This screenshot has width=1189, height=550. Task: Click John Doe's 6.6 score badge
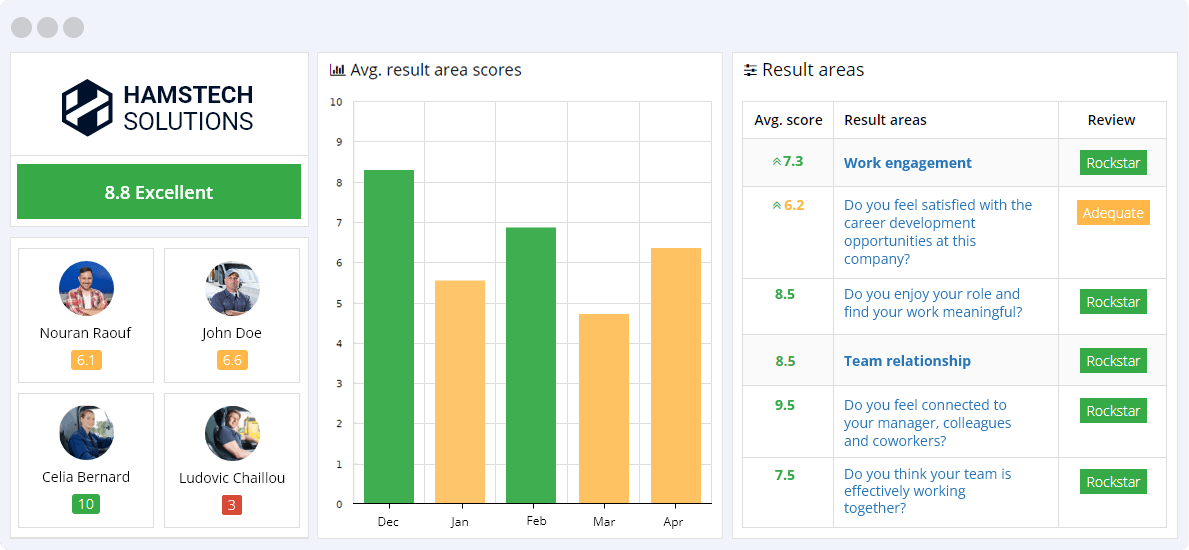coord(232,360)
